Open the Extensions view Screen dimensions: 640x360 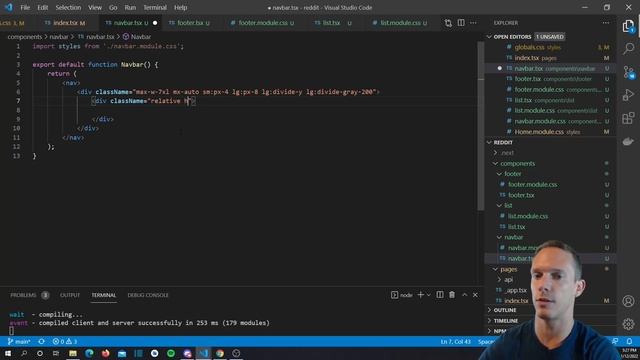[628, 118]
